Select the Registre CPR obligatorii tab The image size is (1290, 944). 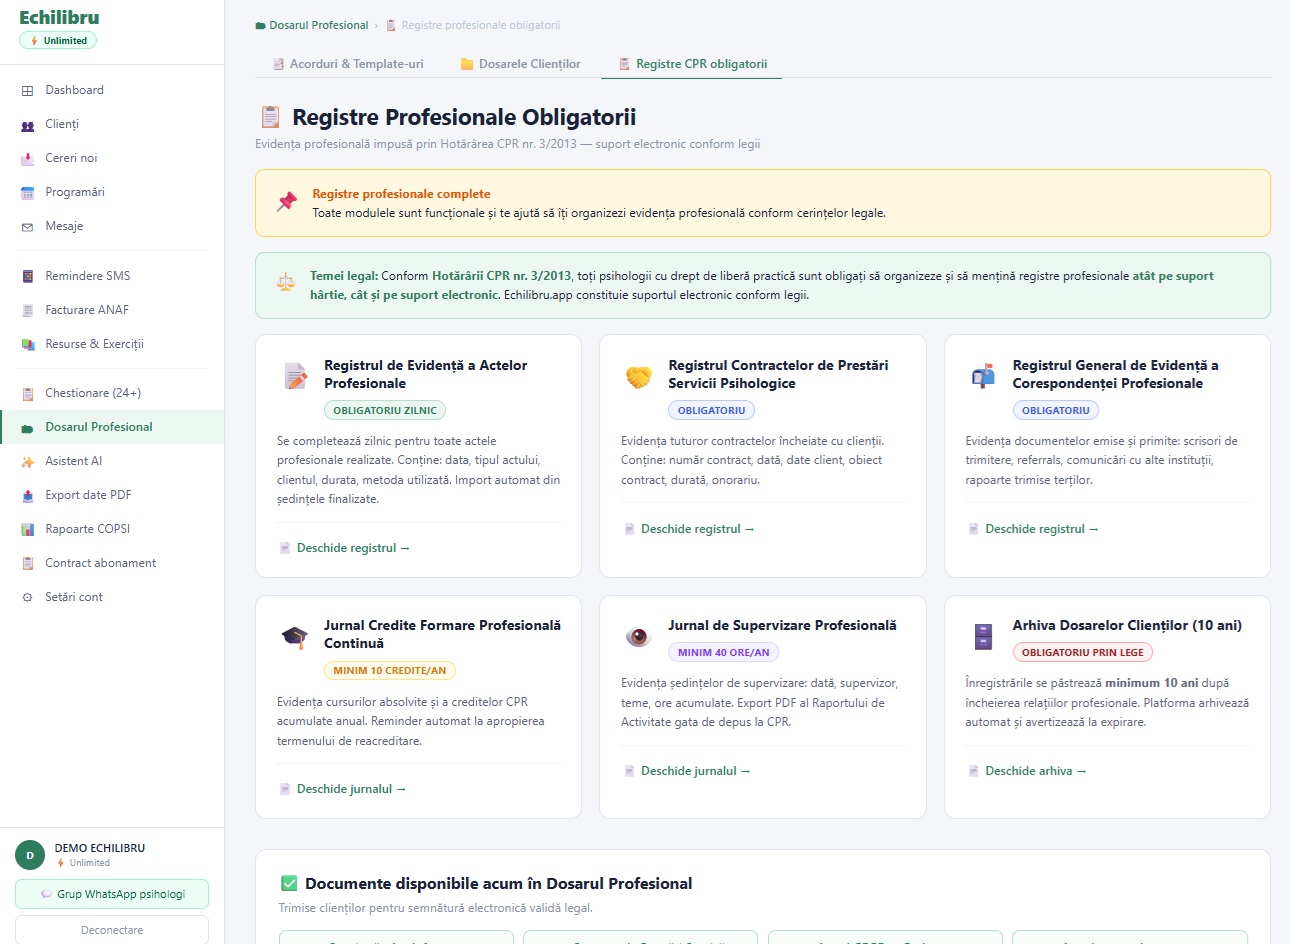(692, 64)
